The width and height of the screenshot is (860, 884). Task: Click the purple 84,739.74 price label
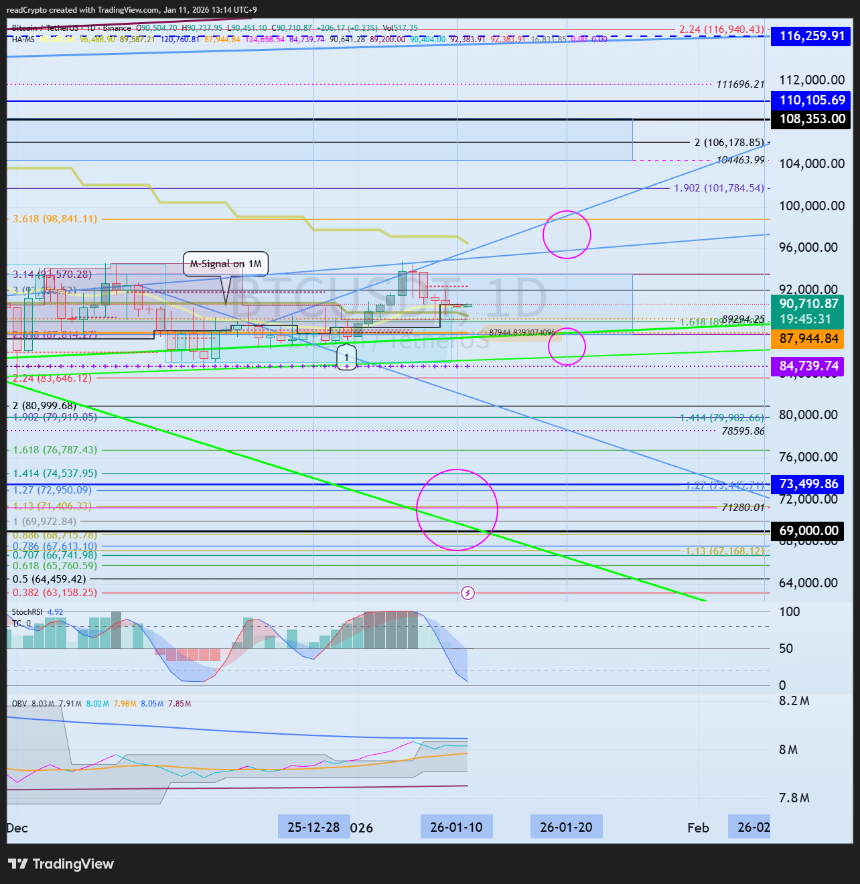coord(808,366)
